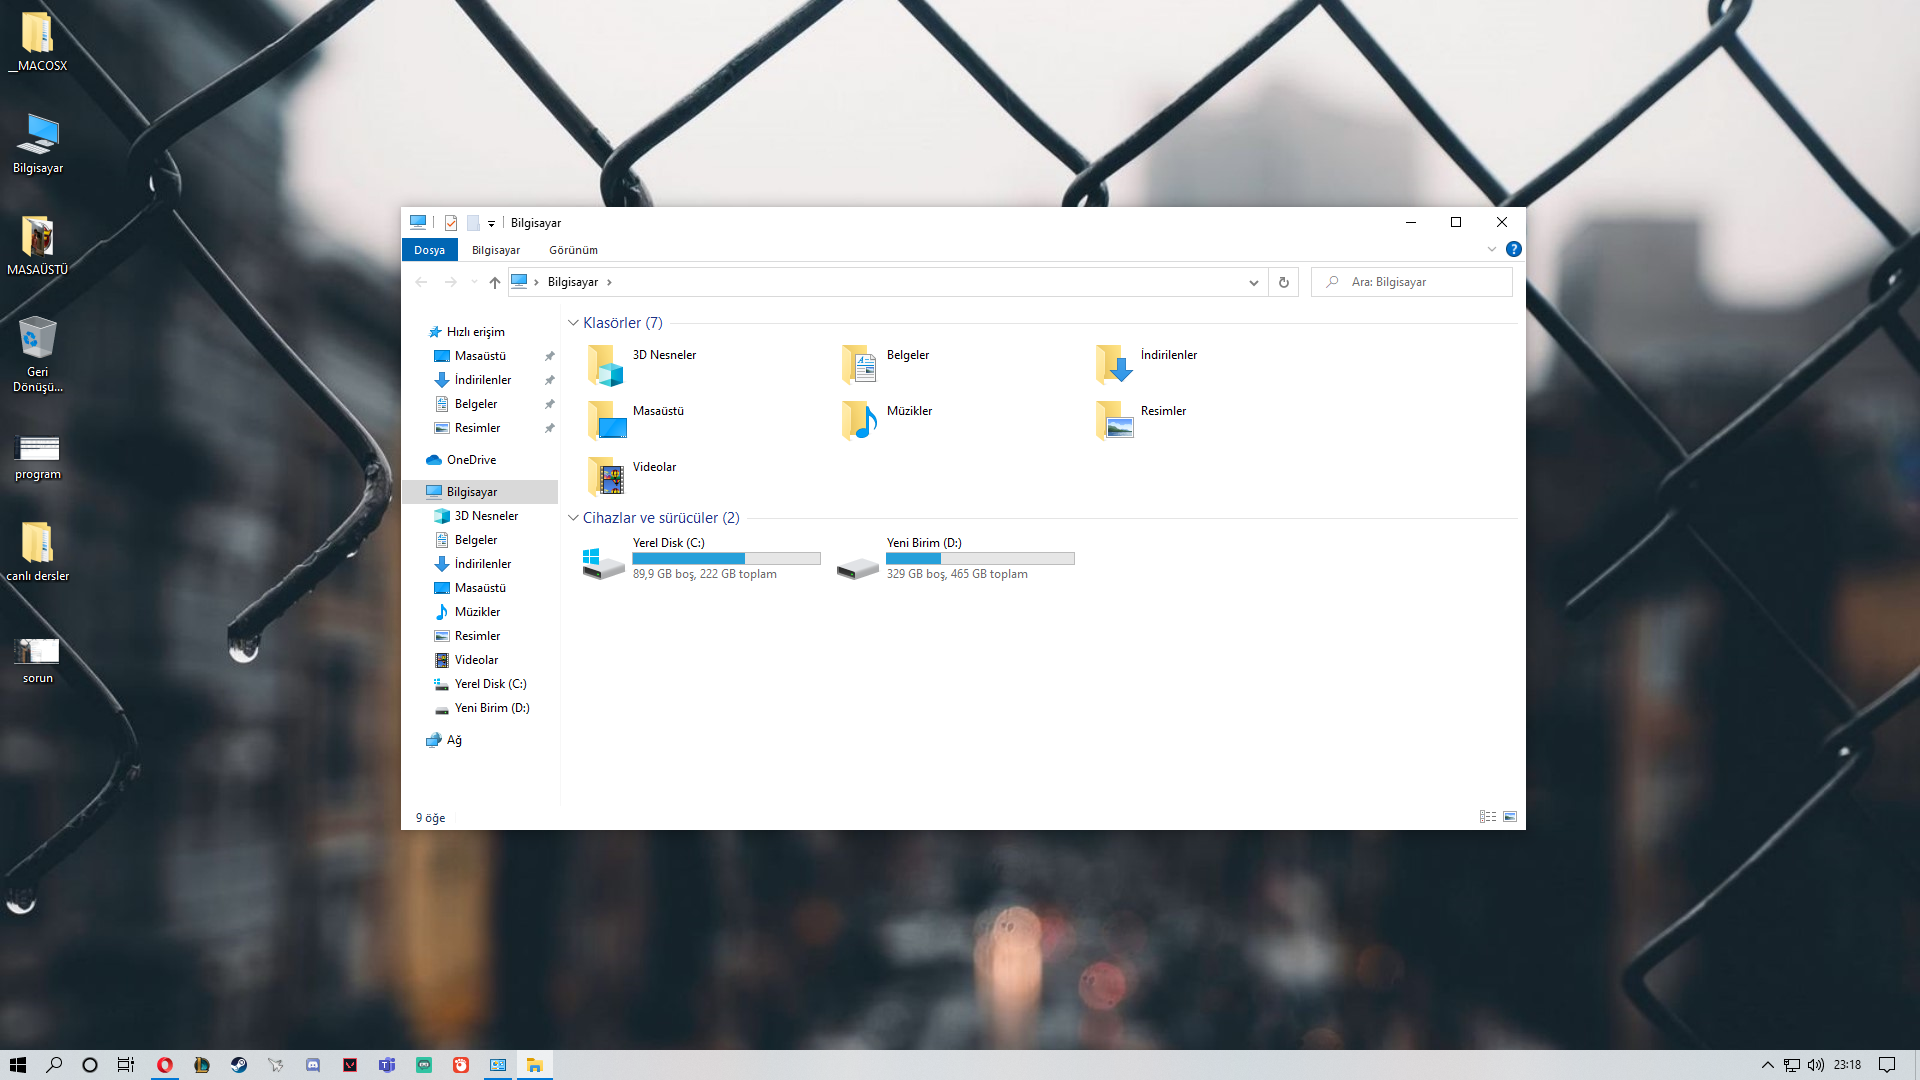The height and width of the screenshot is (1080, 1920).
Task: Select Müzikler in the navigation tree
Action: pyautogui.click(x=477, y=612)
